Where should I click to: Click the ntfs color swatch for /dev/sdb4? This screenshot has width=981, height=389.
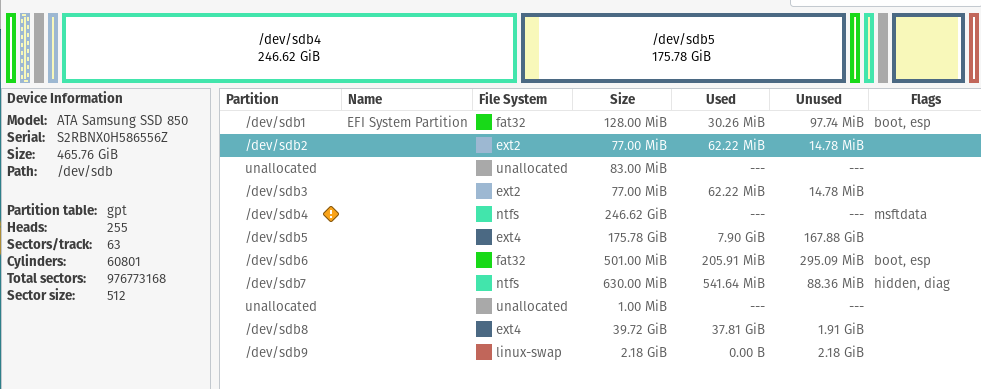click(484, 215)
